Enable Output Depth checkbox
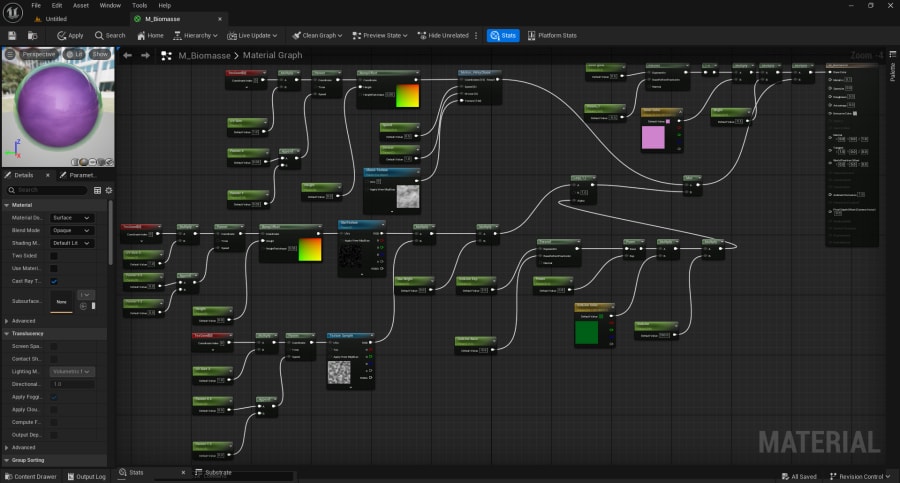The height and width of the screenshot is (483, 900). tap(53, 435)
